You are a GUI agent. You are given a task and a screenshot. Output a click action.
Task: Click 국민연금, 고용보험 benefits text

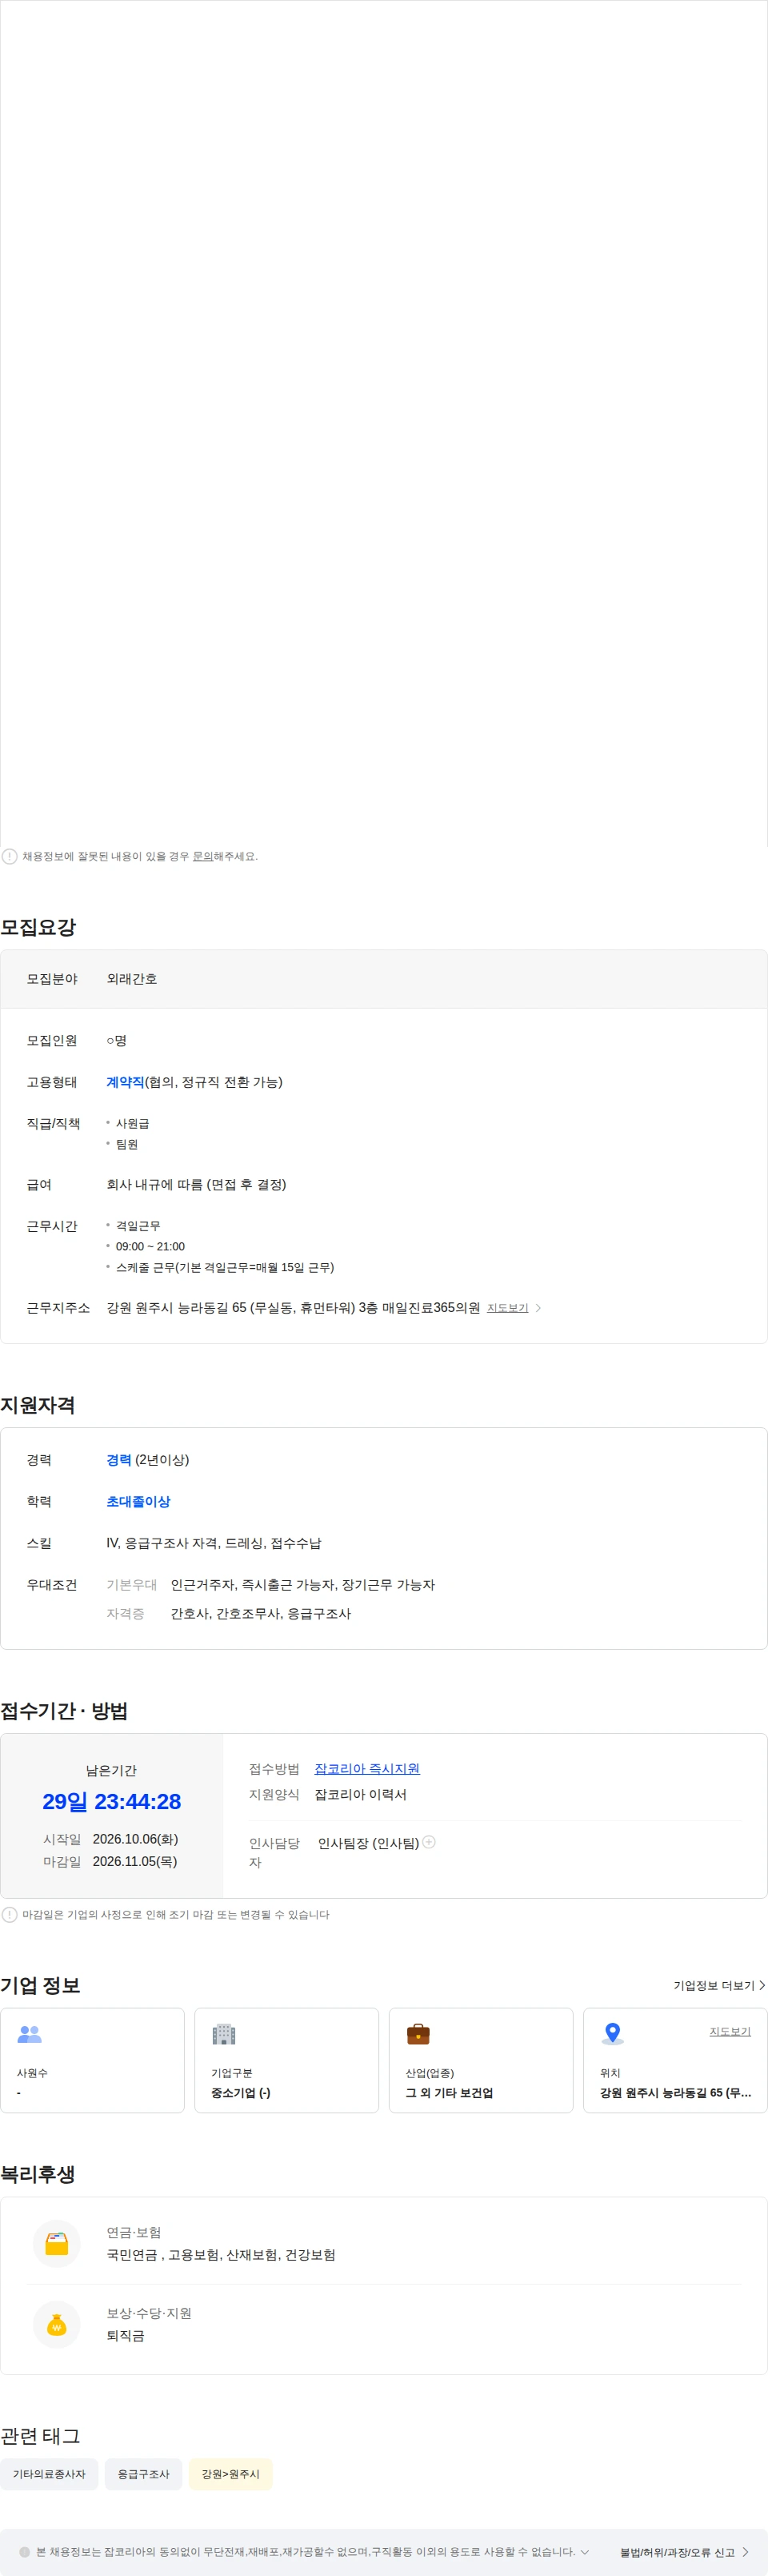[221, 2255]
